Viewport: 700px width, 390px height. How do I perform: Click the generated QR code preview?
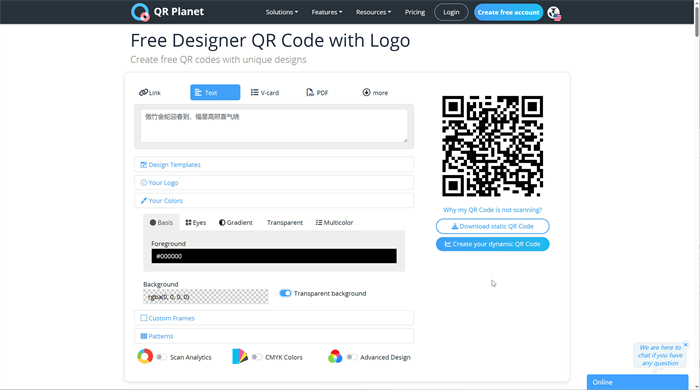[x=492, y=146]
